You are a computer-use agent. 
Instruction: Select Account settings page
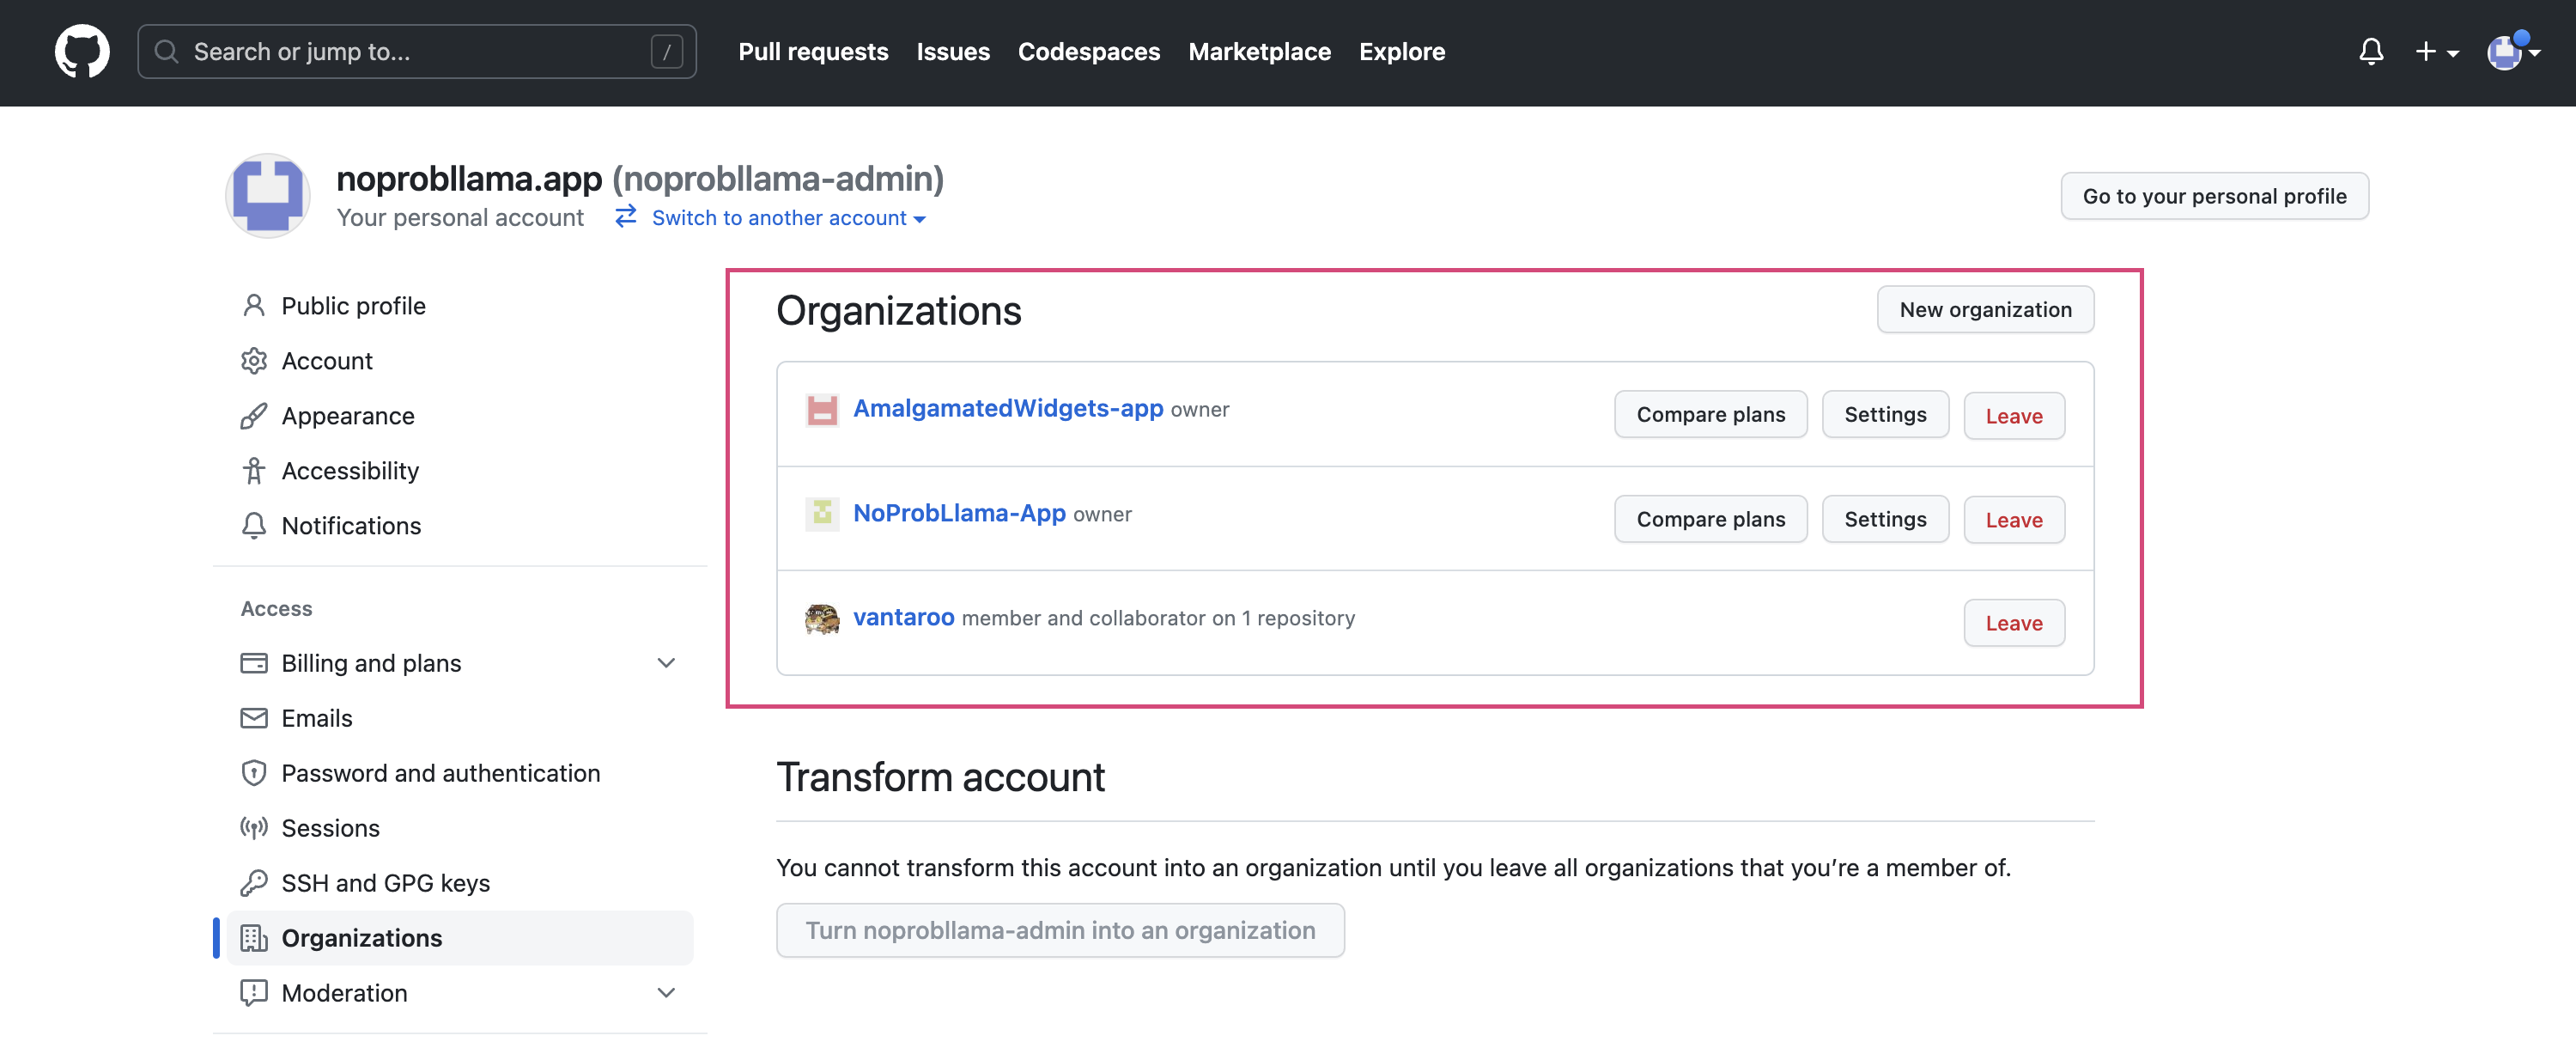tap(460, 360)
